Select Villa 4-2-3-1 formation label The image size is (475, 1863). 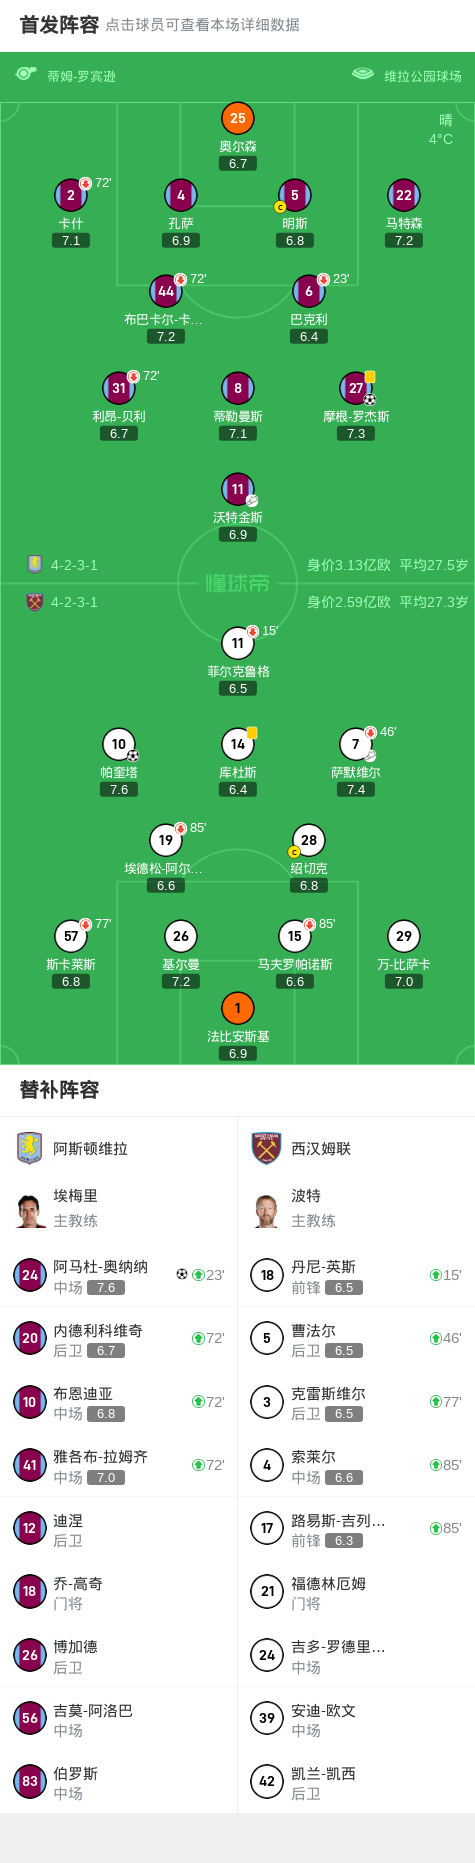[x=75, y=565]
